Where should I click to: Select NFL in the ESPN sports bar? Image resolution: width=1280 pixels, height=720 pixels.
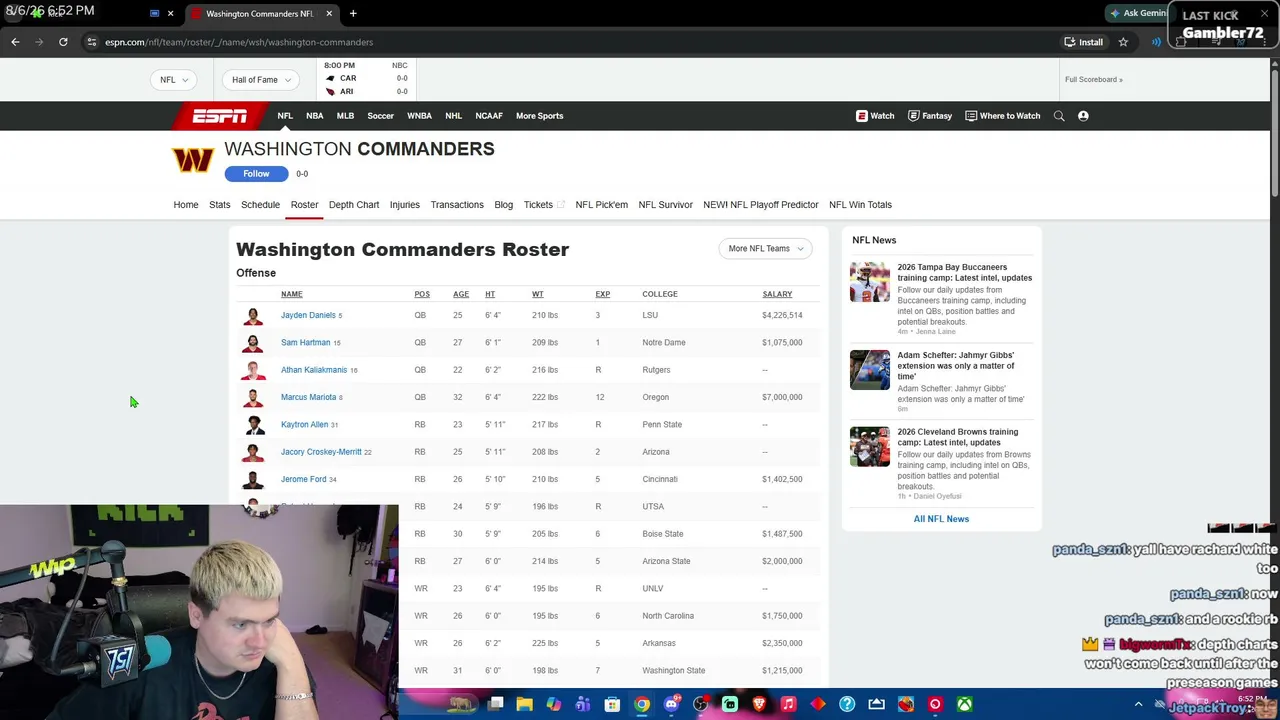tap(285, 116)
